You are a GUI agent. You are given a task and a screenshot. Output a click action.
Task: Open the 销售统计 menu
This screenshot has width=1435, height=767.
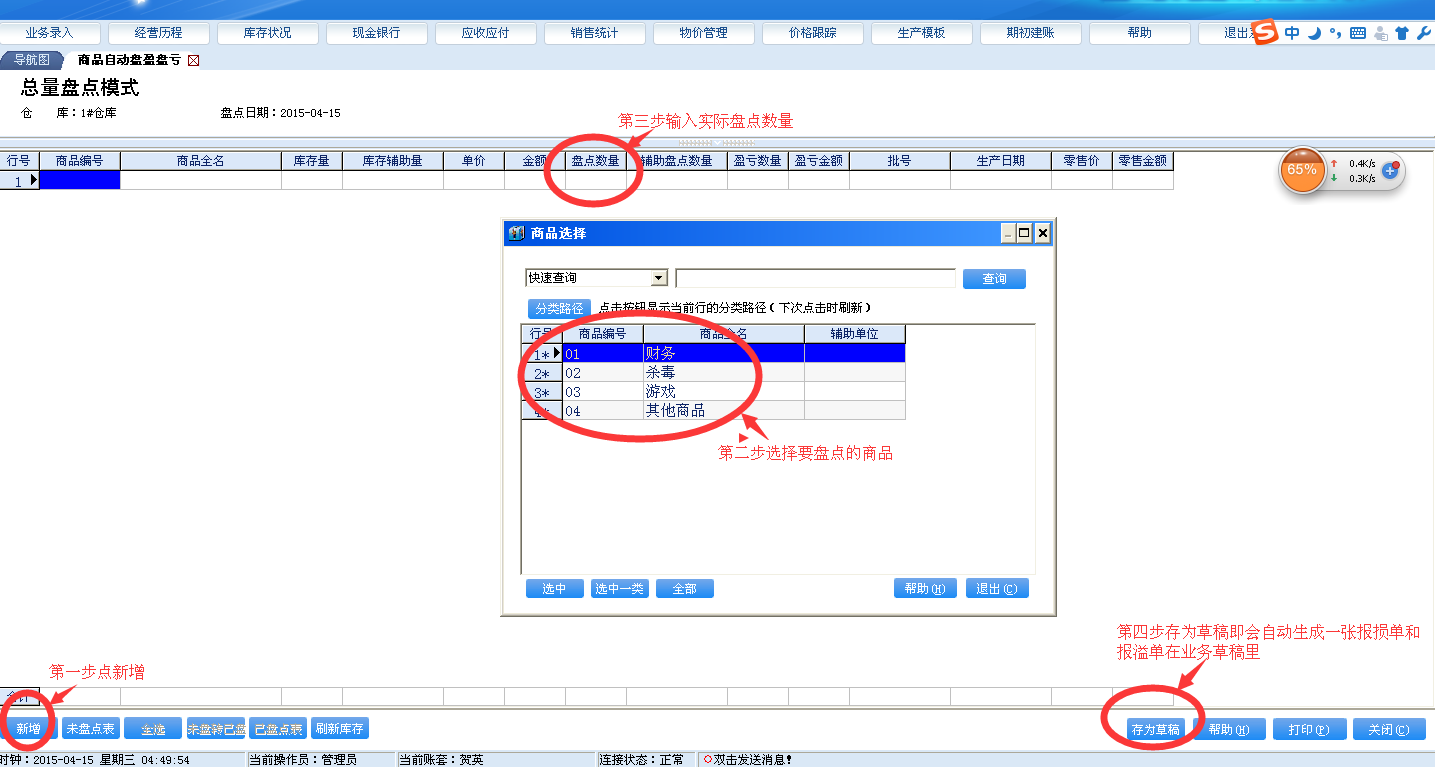click(x=594, y=33)
